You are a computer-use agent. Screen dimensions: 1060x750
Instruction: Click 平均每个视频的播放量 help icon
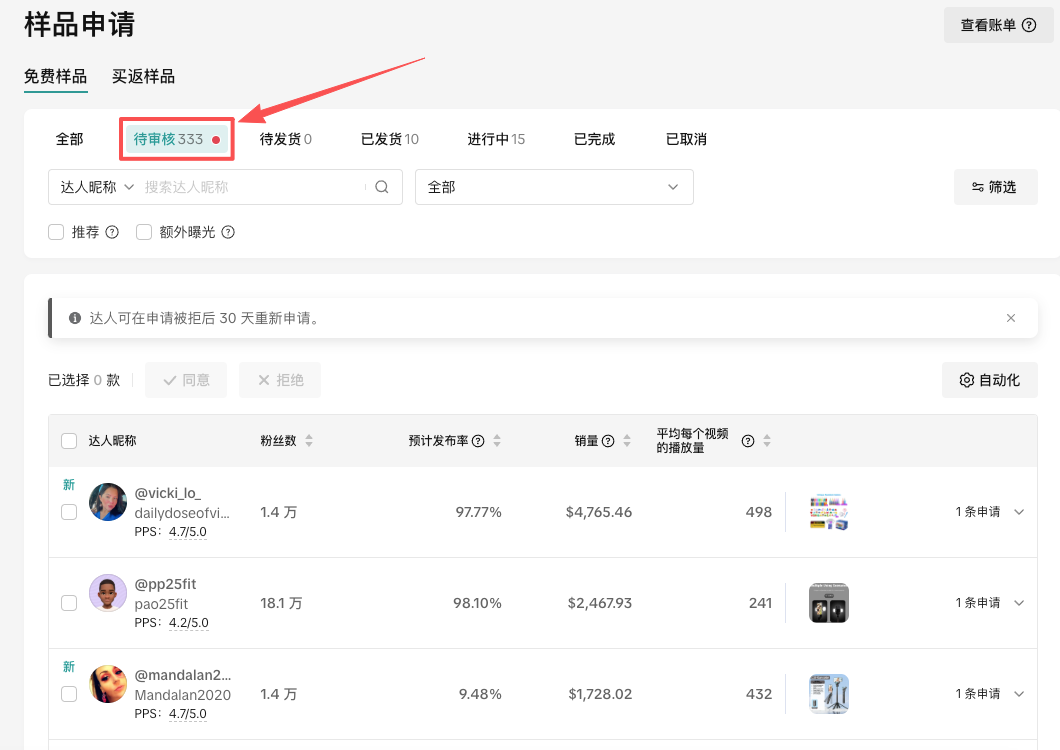coord(747,441)
